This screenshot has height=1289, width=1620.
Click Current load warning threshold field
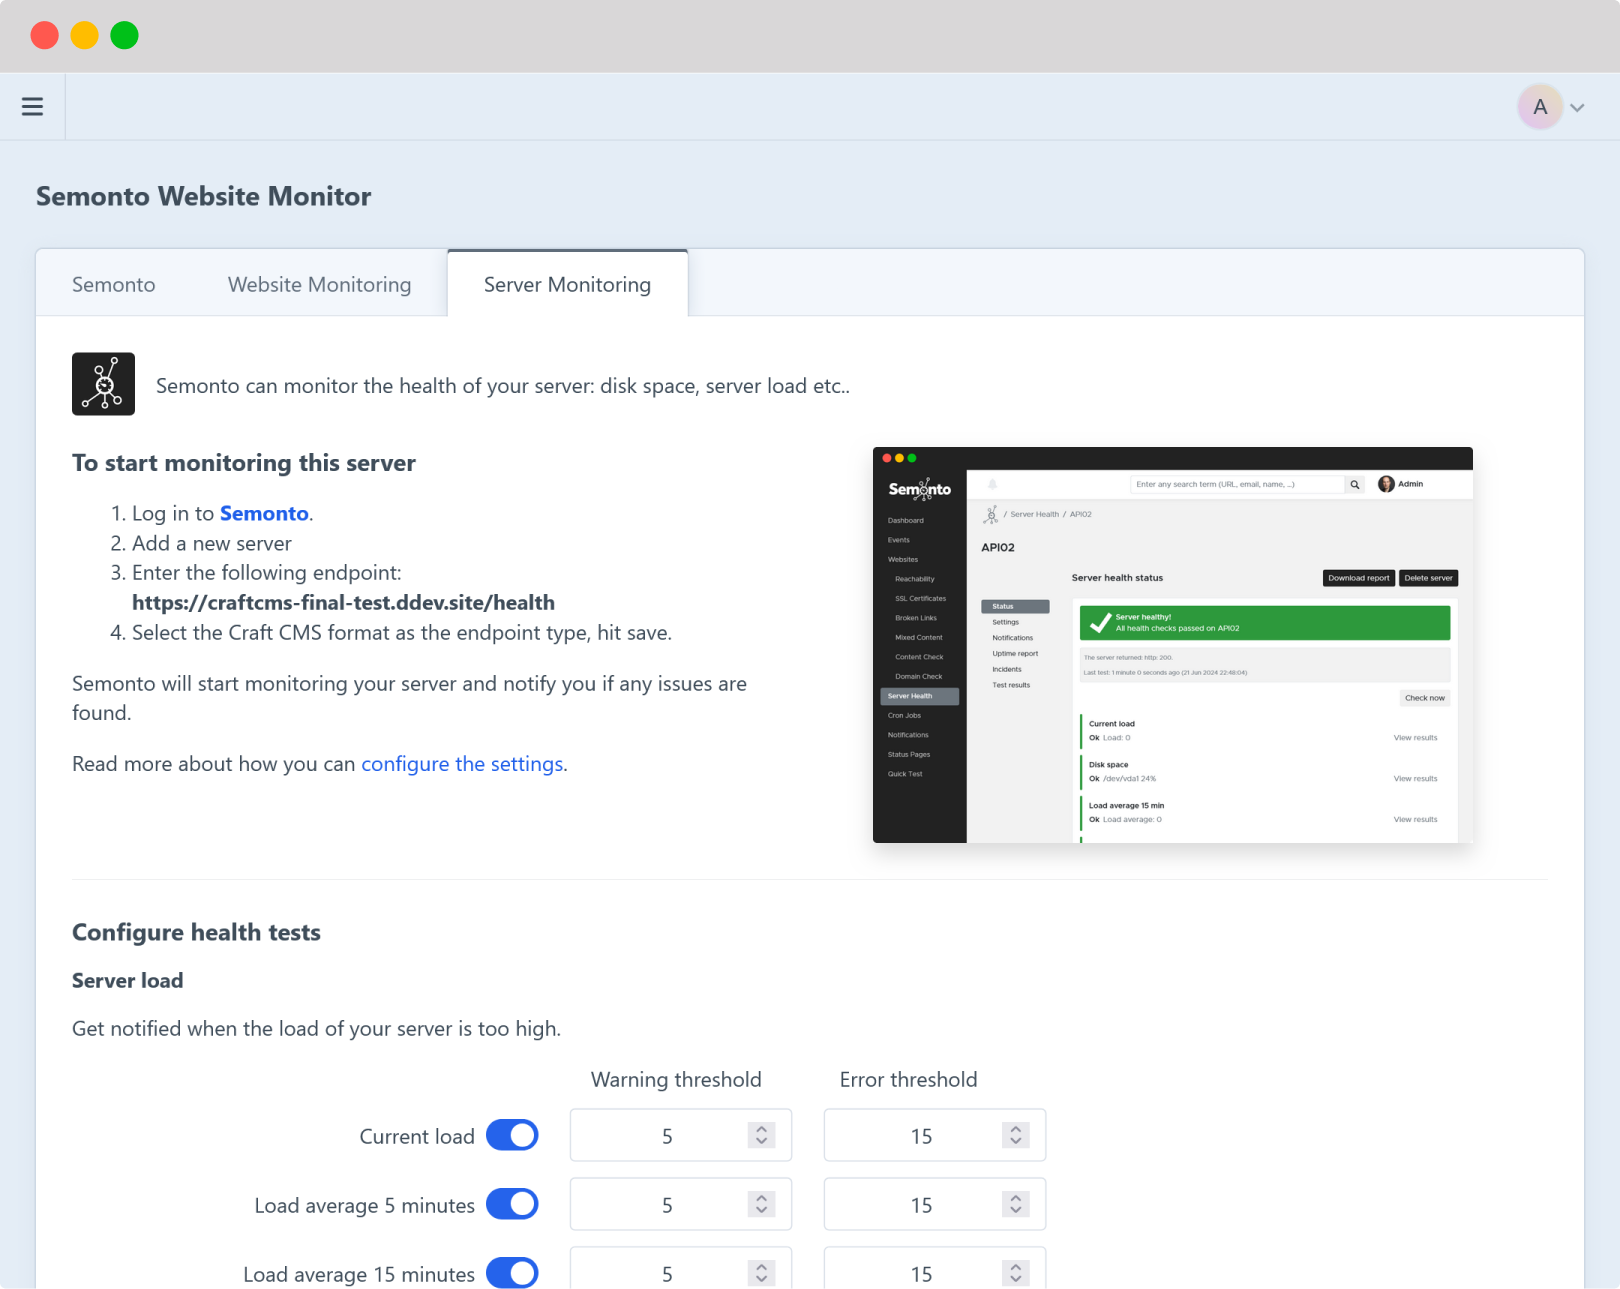point(680,1135)
